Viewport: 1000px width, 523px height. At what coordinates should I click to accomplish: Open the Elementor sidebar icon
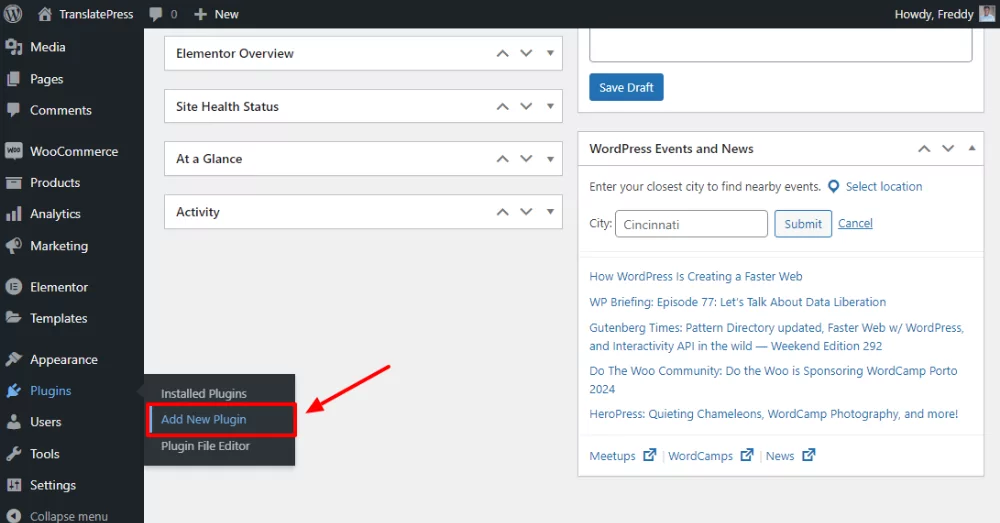tap(13, 287)
